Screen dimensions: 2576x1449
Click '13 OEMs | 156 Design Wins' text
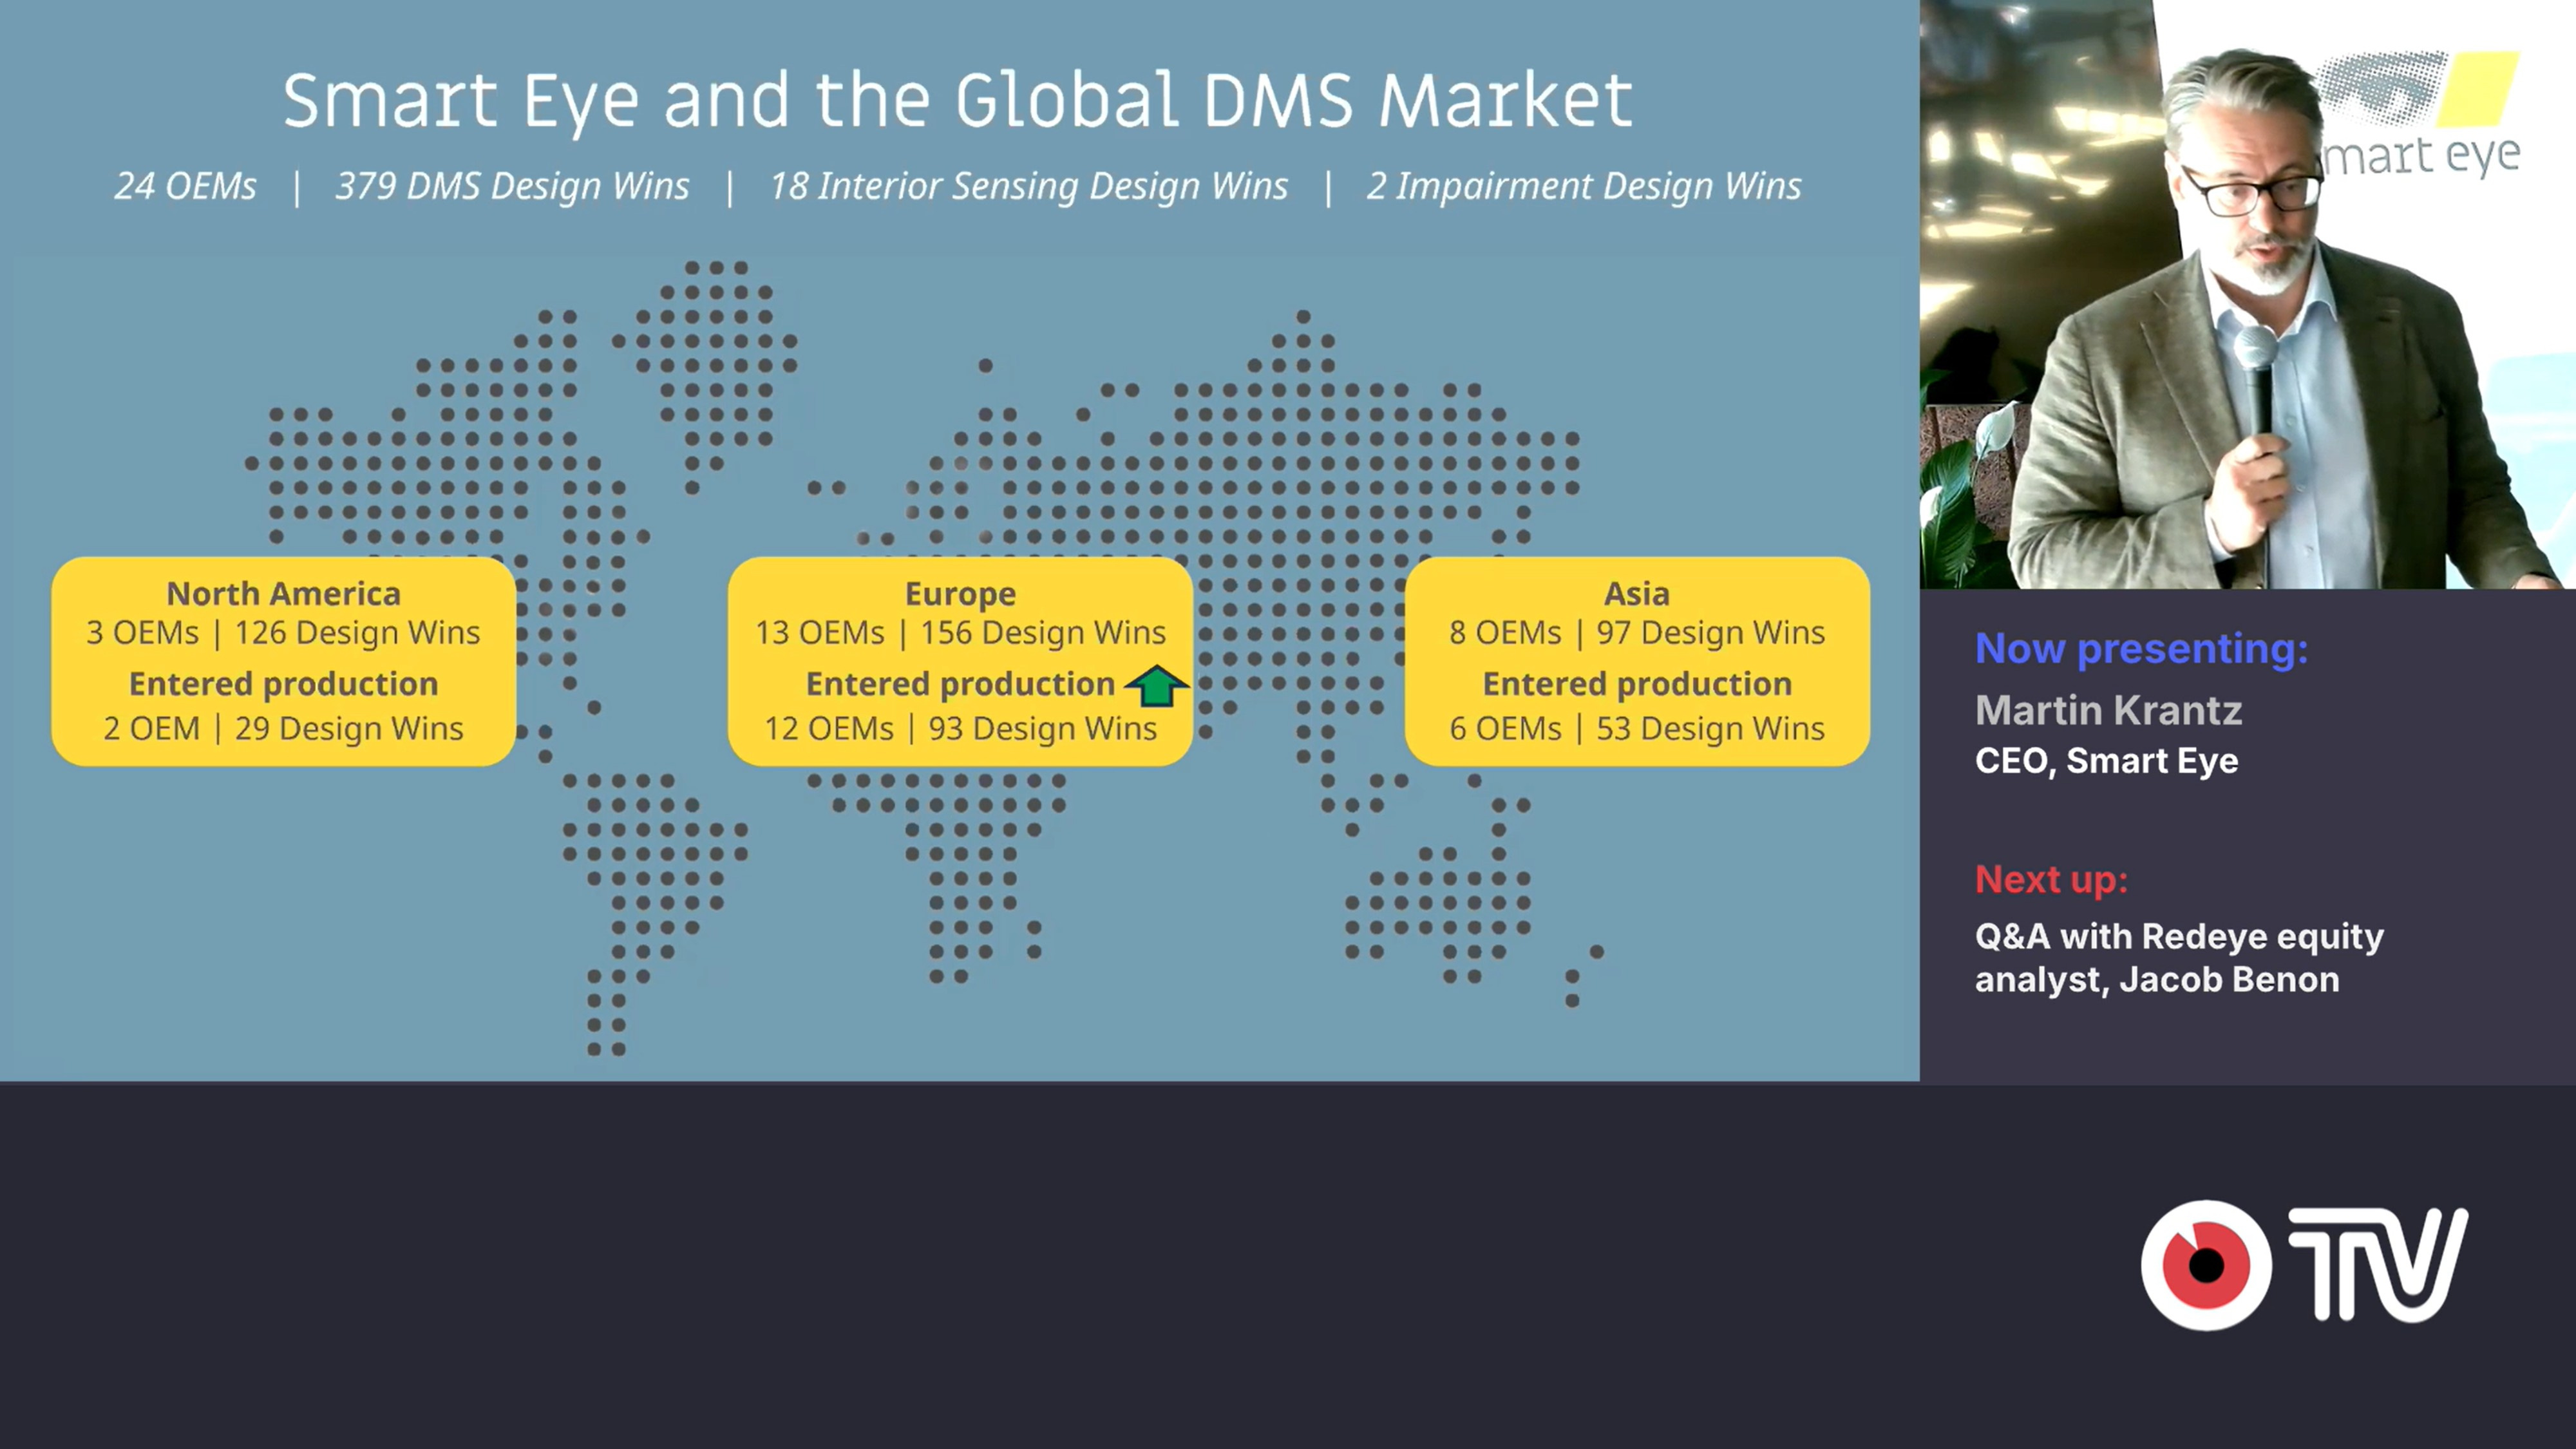click(x=960, y=633)
